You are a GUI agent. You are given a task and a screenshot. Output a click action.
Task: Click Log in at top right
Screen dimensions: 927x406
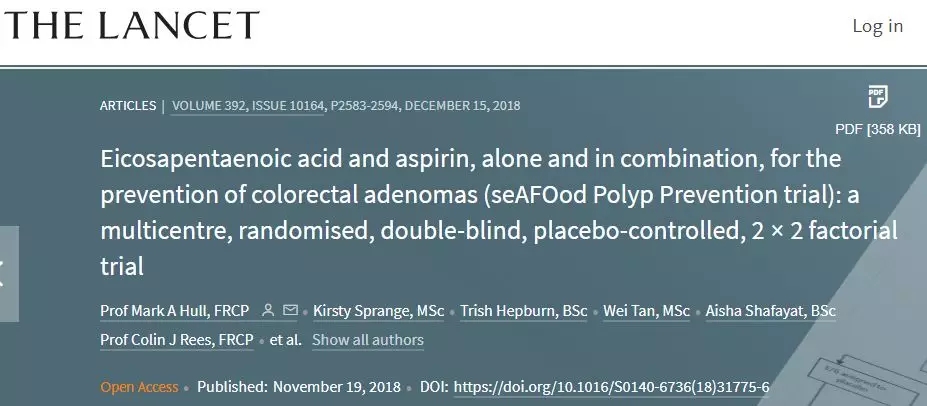877,26
